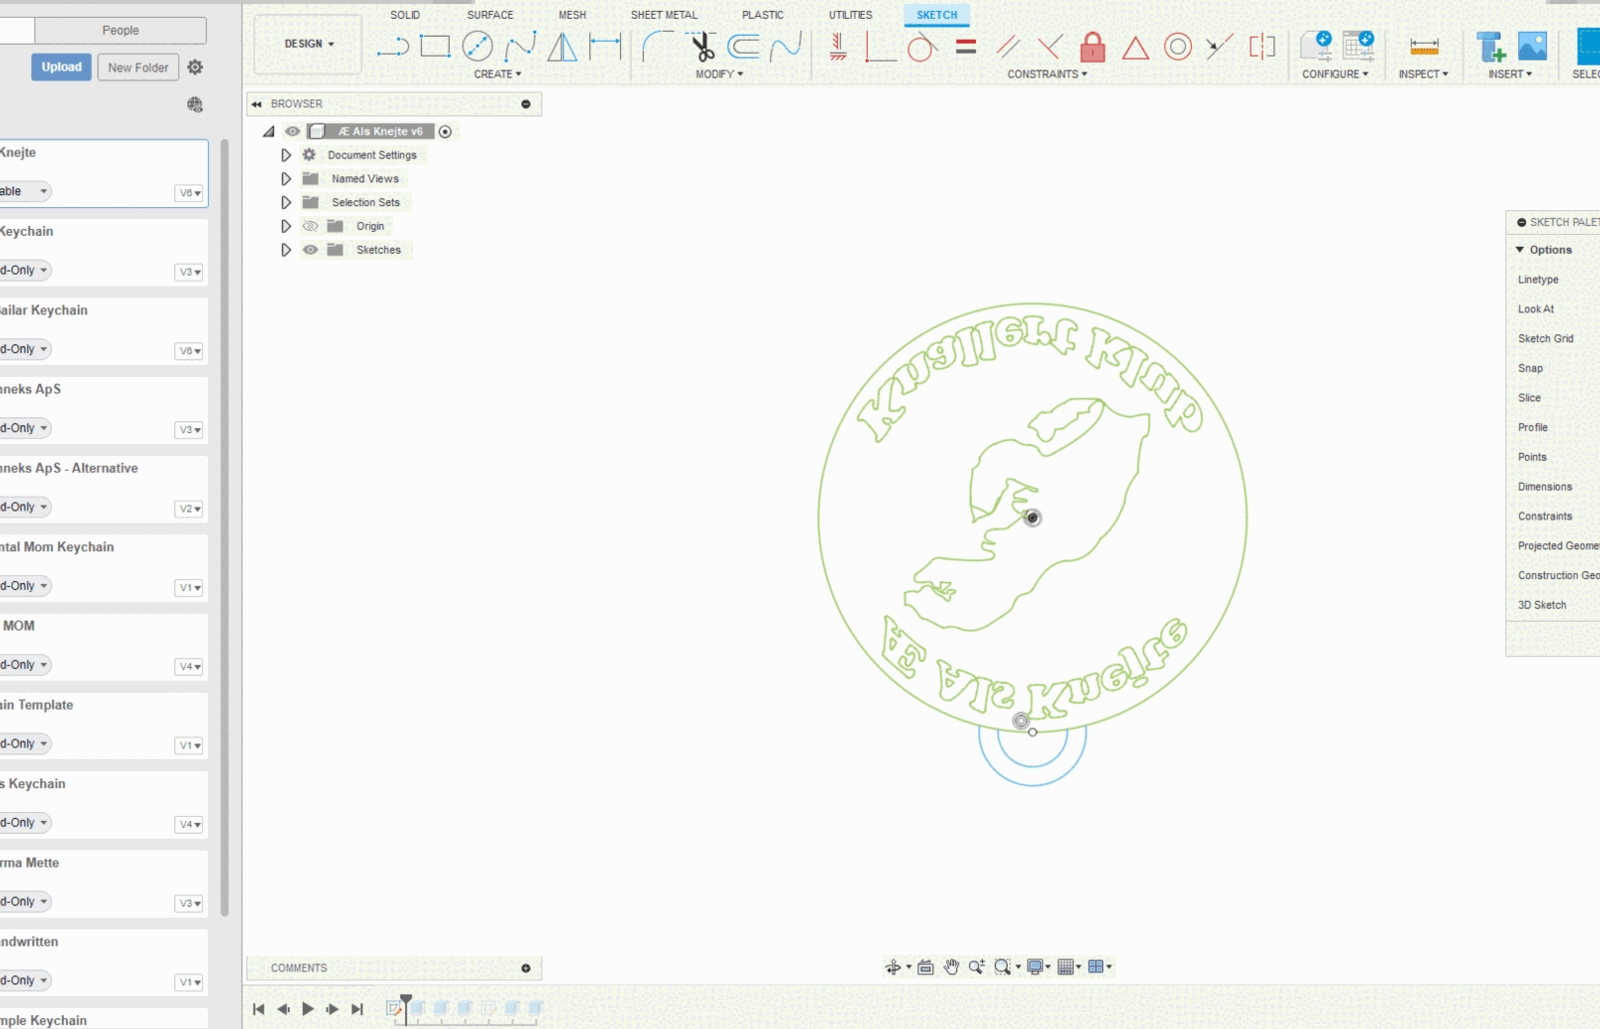
Task: Click the first sketch feature in timeline
Action: pyautogui.click(x=393, y=1009)
